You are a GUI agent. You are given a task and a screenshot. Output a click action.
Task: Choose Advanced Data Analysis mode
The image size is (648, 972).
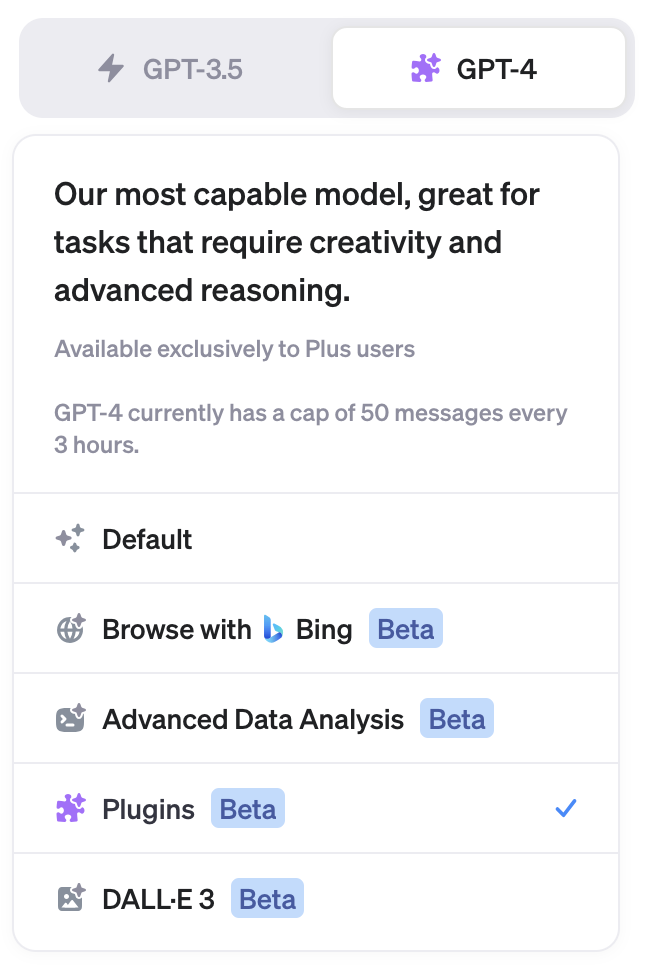click(x=251, y=719)
